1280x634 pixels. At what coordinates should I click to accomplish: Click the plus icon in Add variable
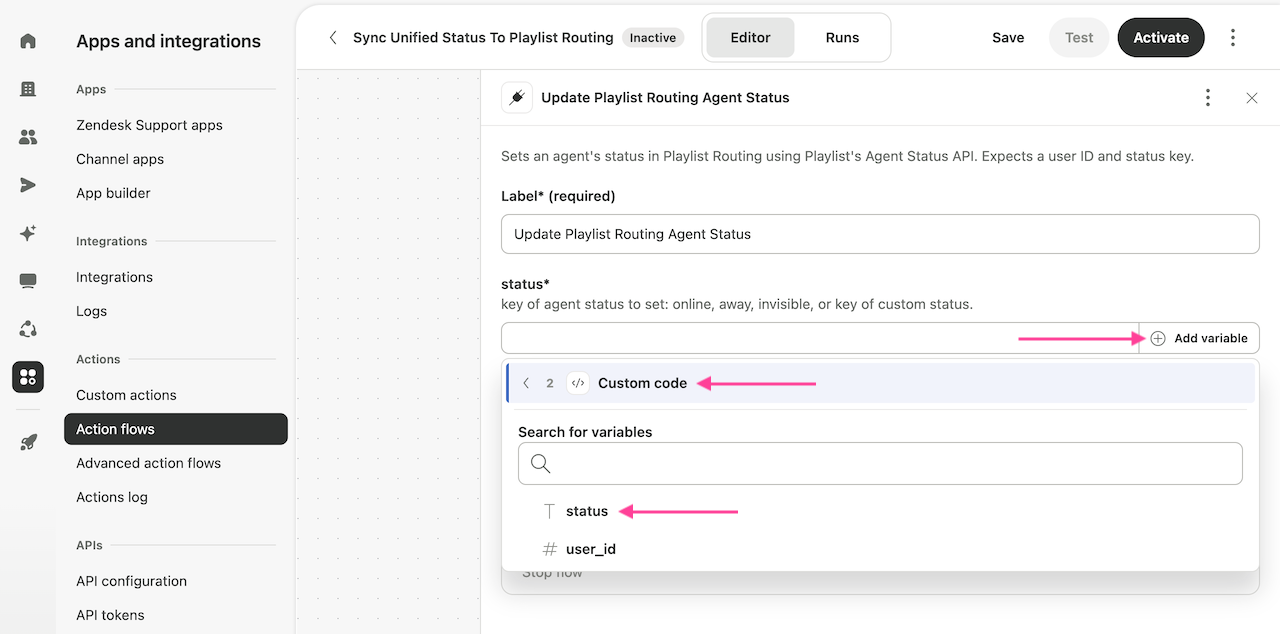[x=1158, y=338]
